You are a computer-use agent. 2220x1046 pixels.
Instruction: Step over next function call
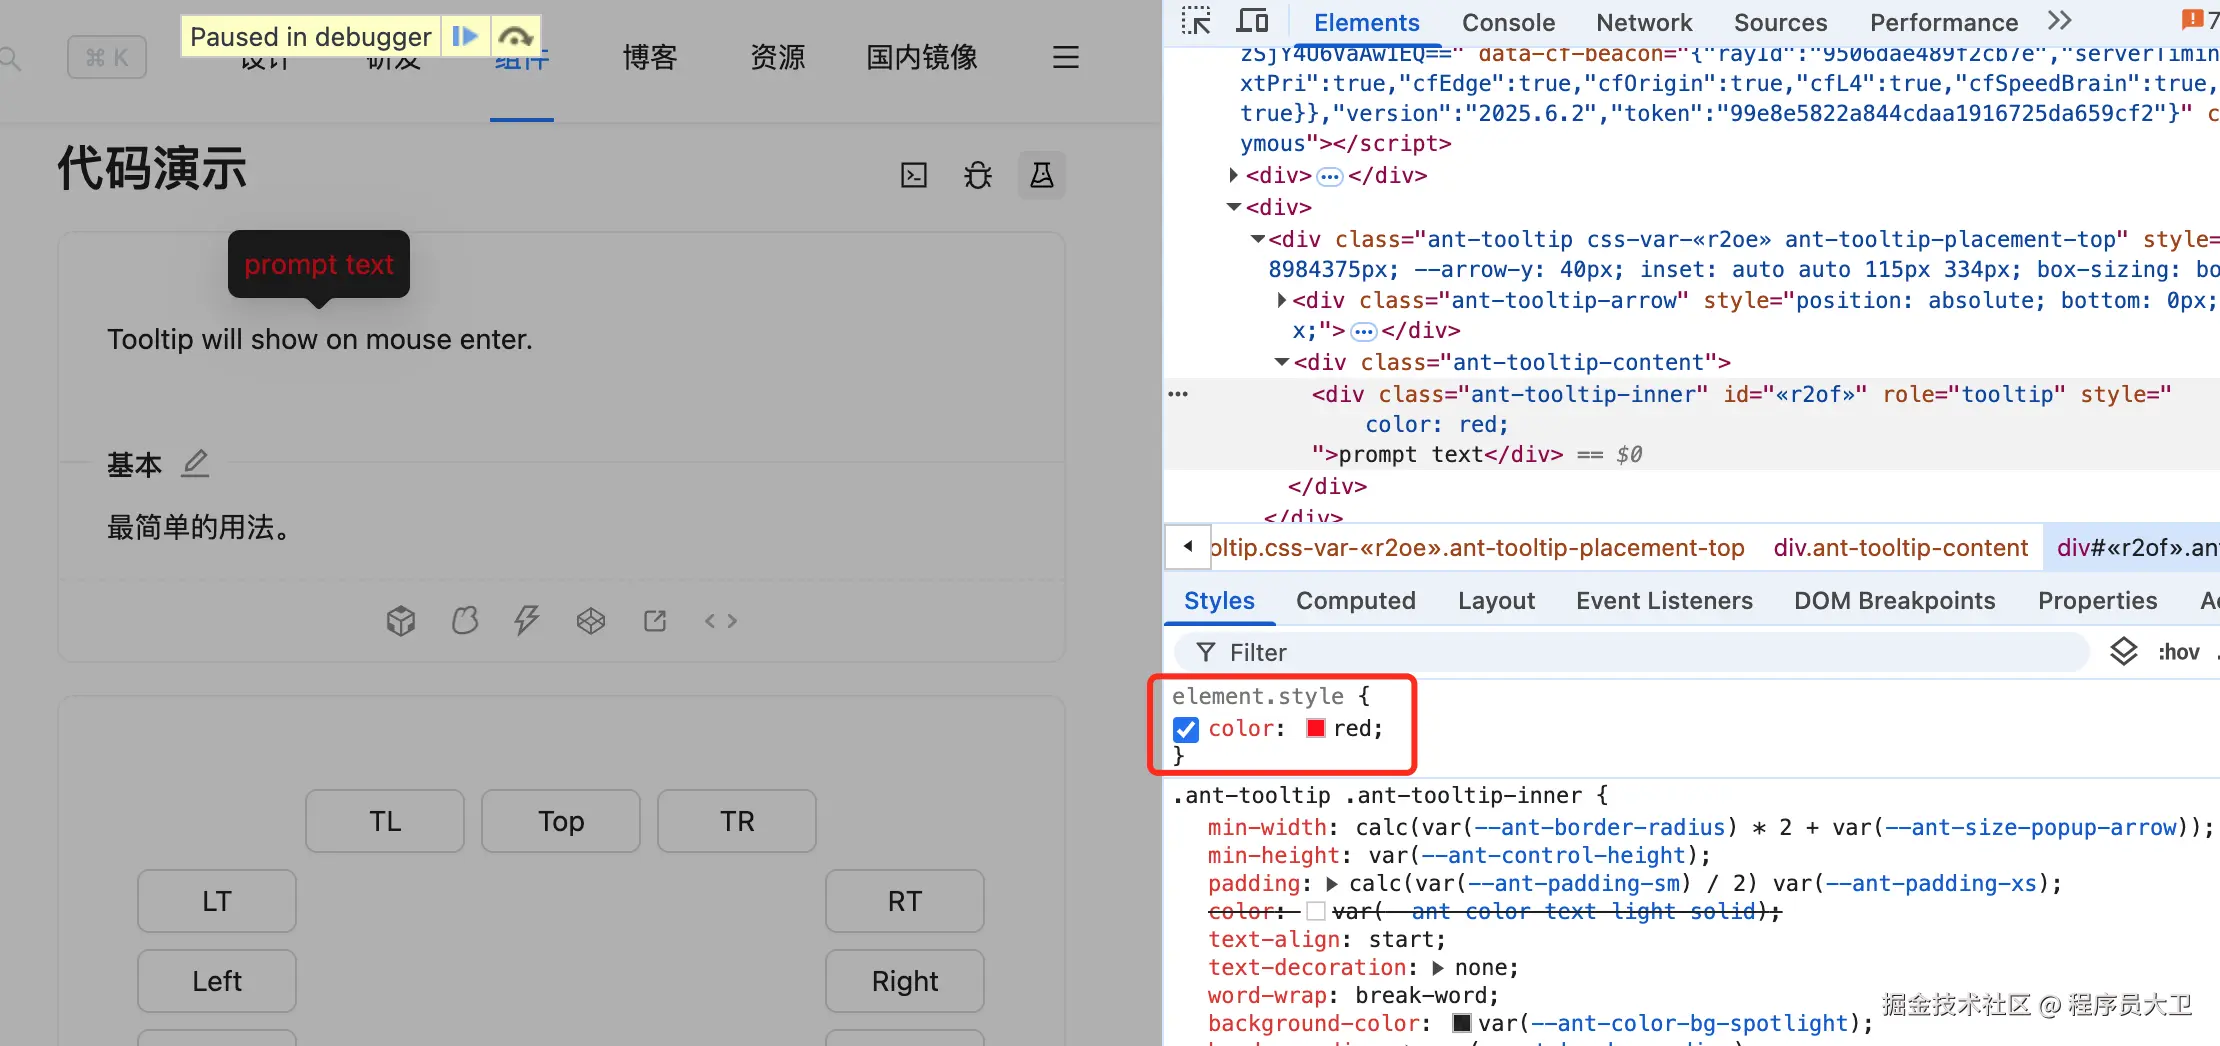(x=515, y=37)
